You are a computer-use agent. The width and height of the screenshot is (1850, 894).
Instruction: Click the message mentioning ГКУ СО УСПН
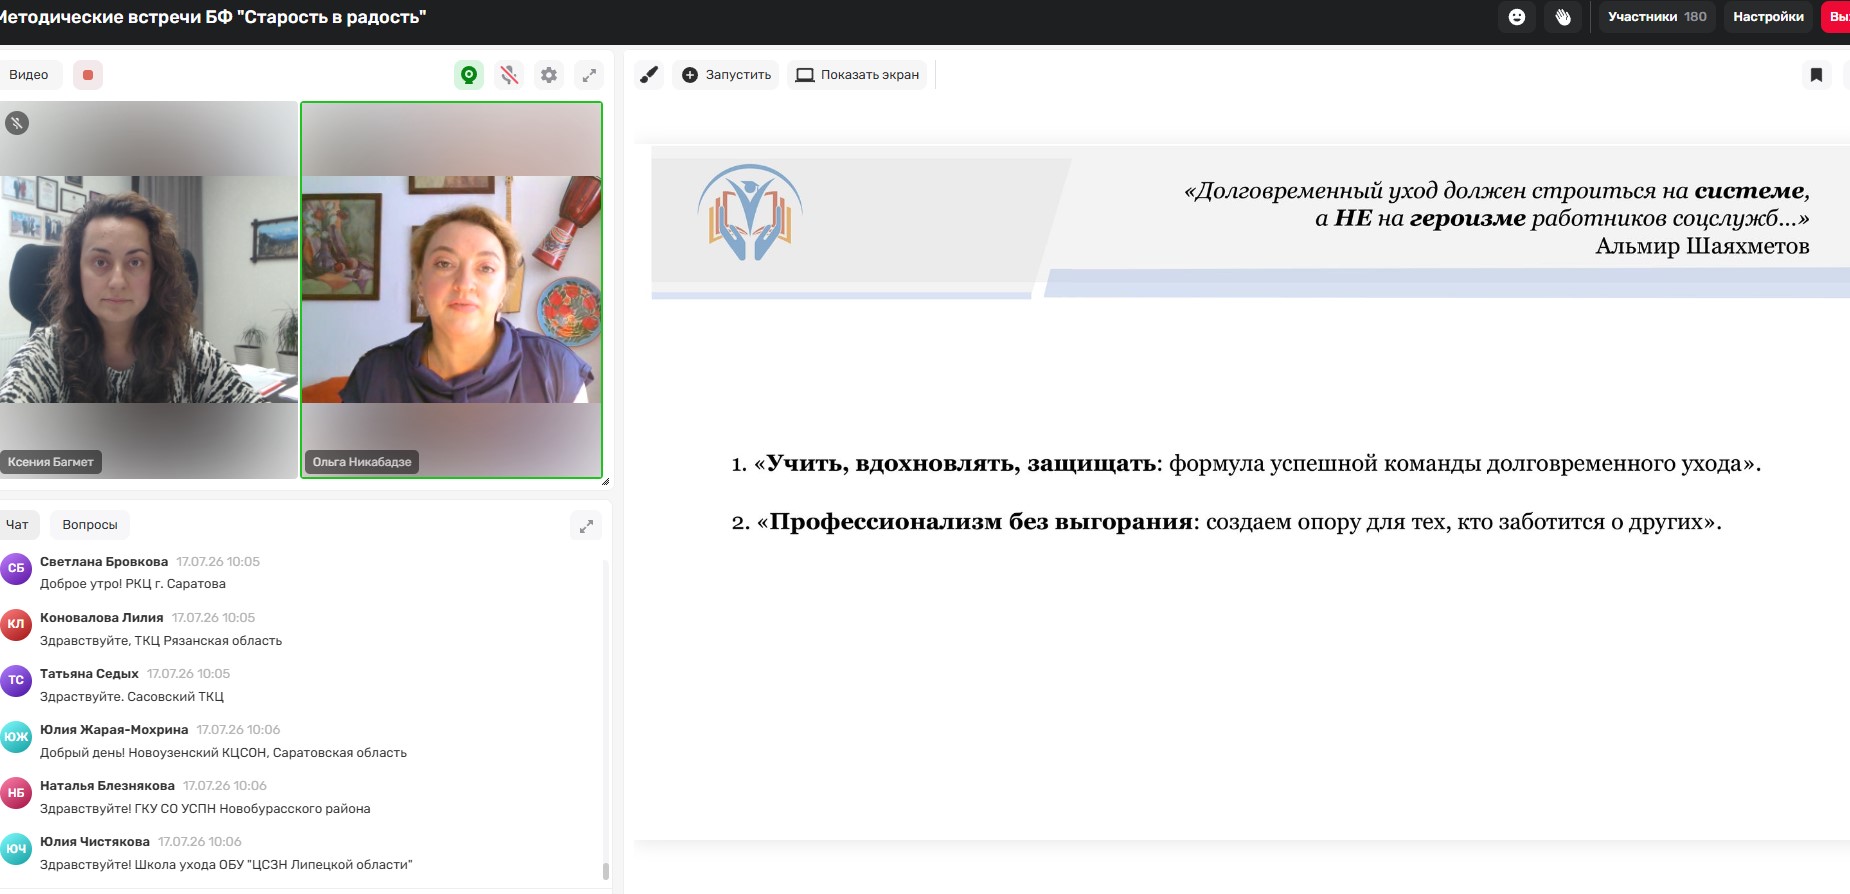pos(205,809)
